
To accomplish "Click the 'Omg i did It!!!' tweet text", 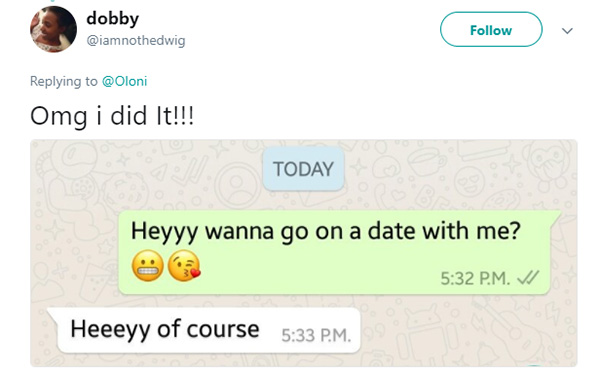I will tap(112, 116).
